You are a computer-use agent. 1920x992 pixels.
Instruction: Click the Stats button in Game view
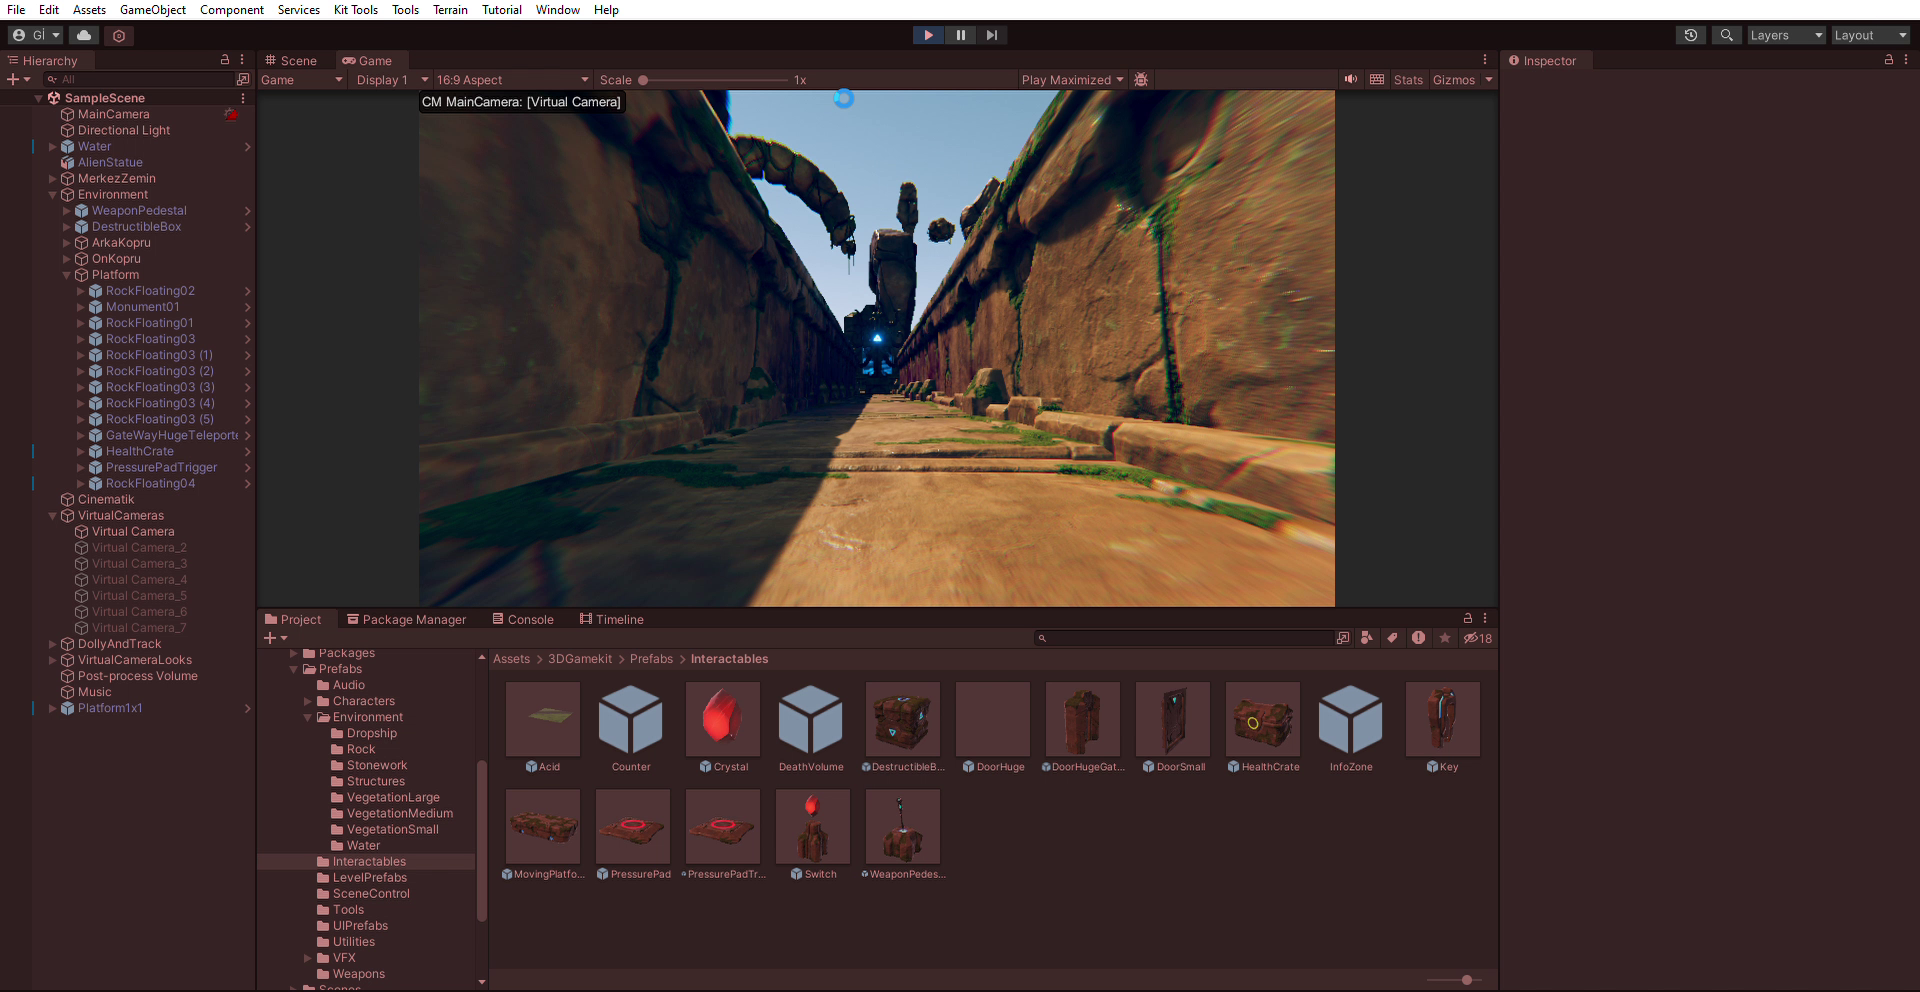point(1408,80)
